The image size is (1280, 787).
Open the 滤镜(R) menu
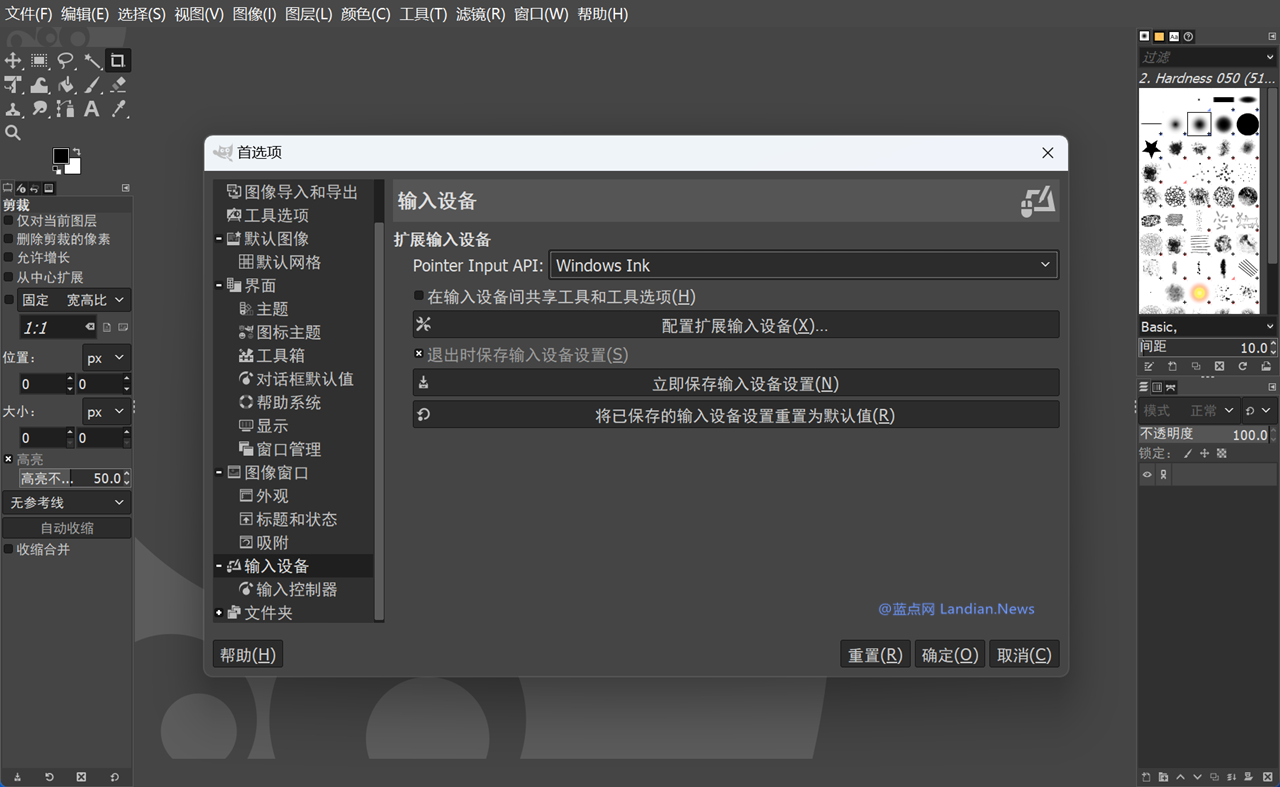(481, 14)
